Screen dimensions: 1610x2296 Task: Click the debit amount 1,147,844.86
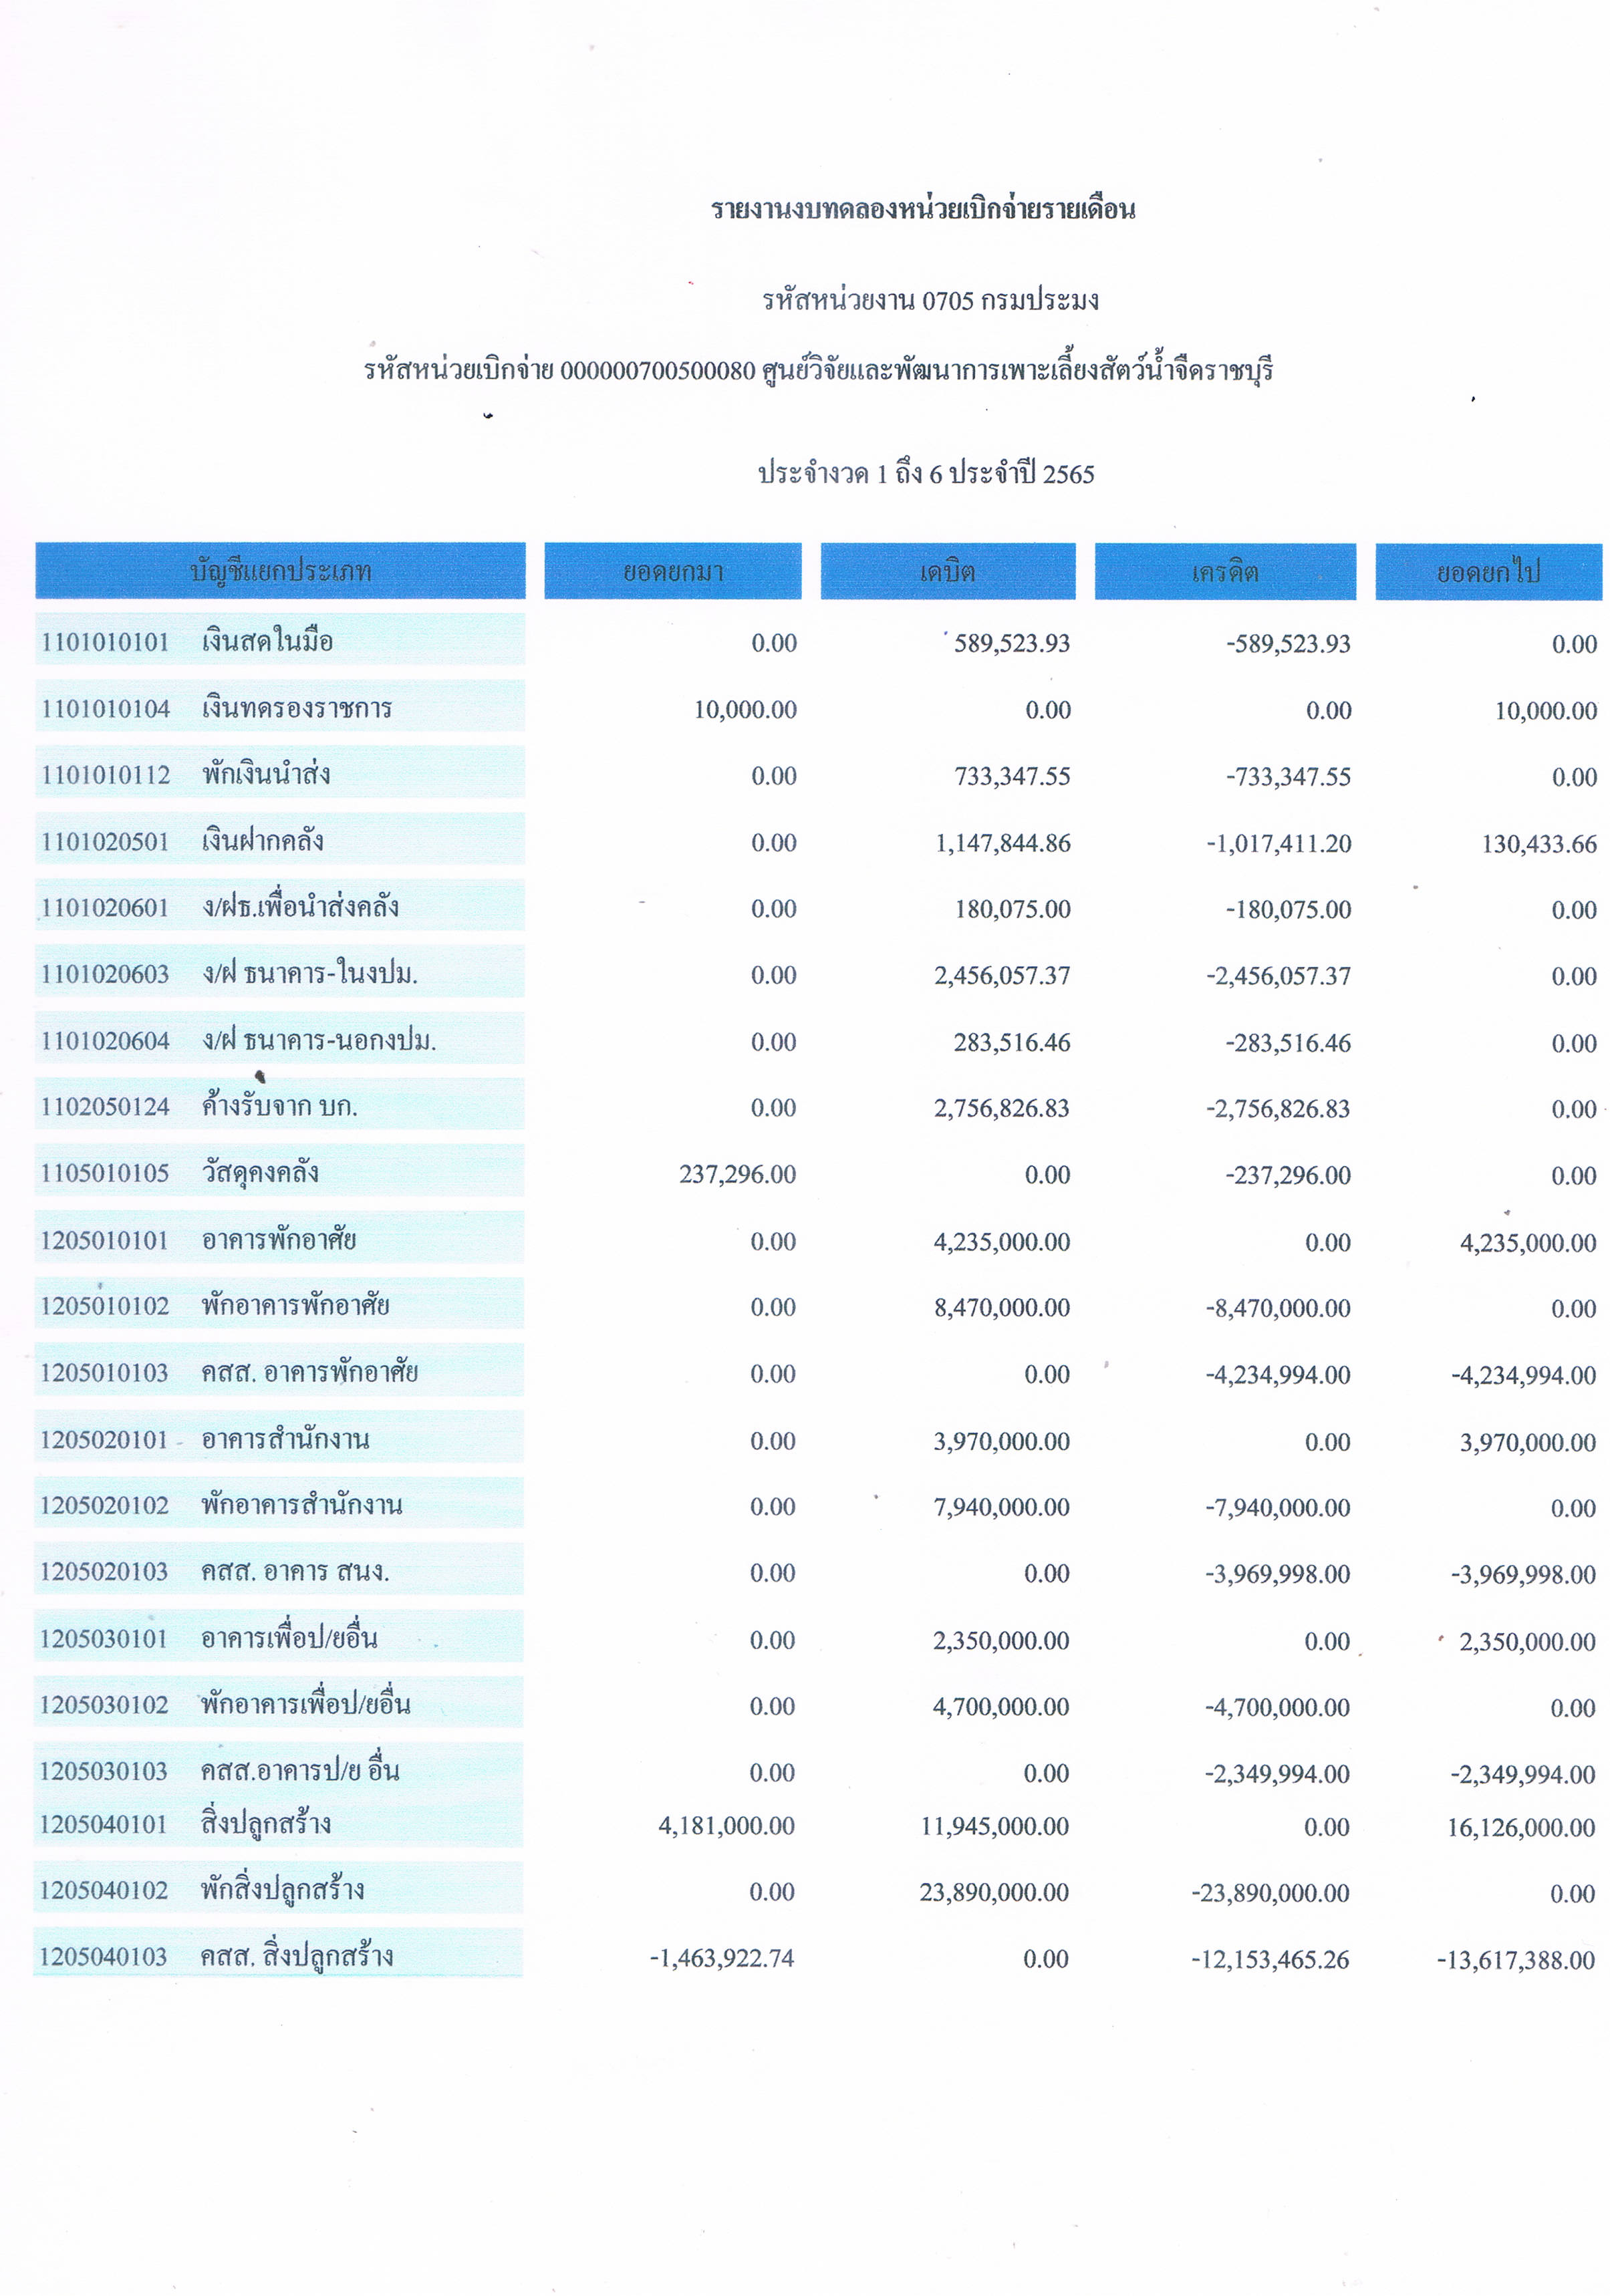[1002, 843]
